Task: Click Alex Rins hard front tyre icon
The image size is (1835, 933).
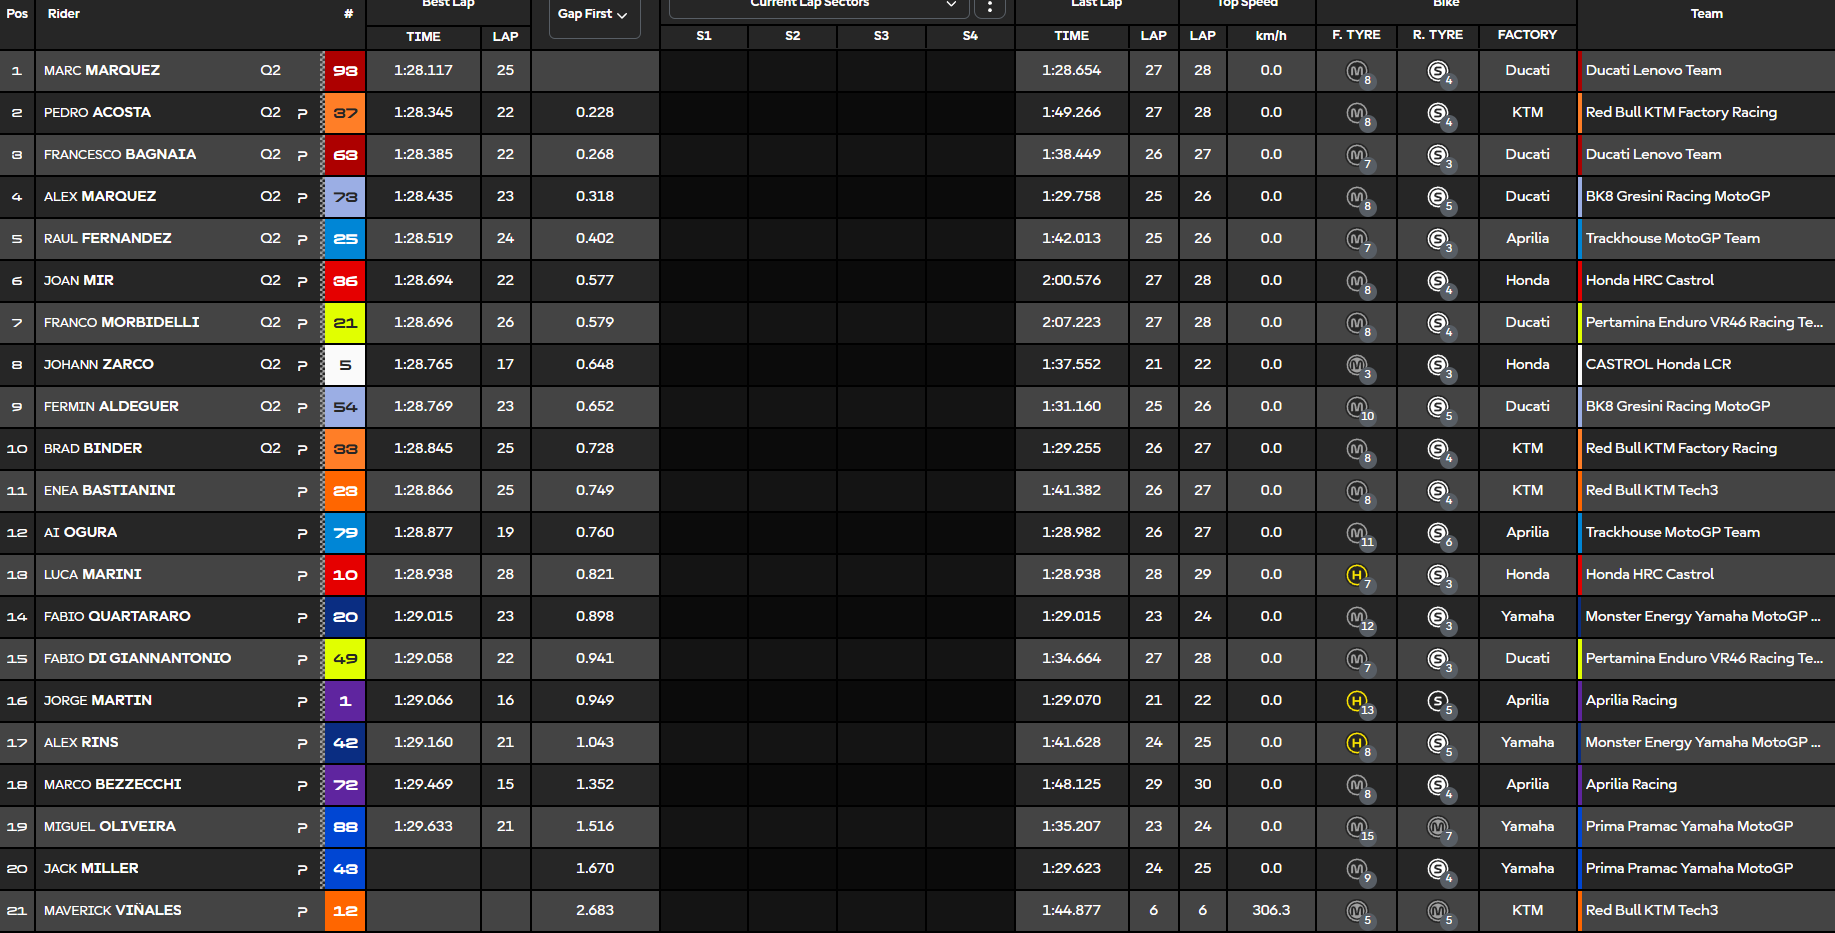Action: [x=1357, y=743]
